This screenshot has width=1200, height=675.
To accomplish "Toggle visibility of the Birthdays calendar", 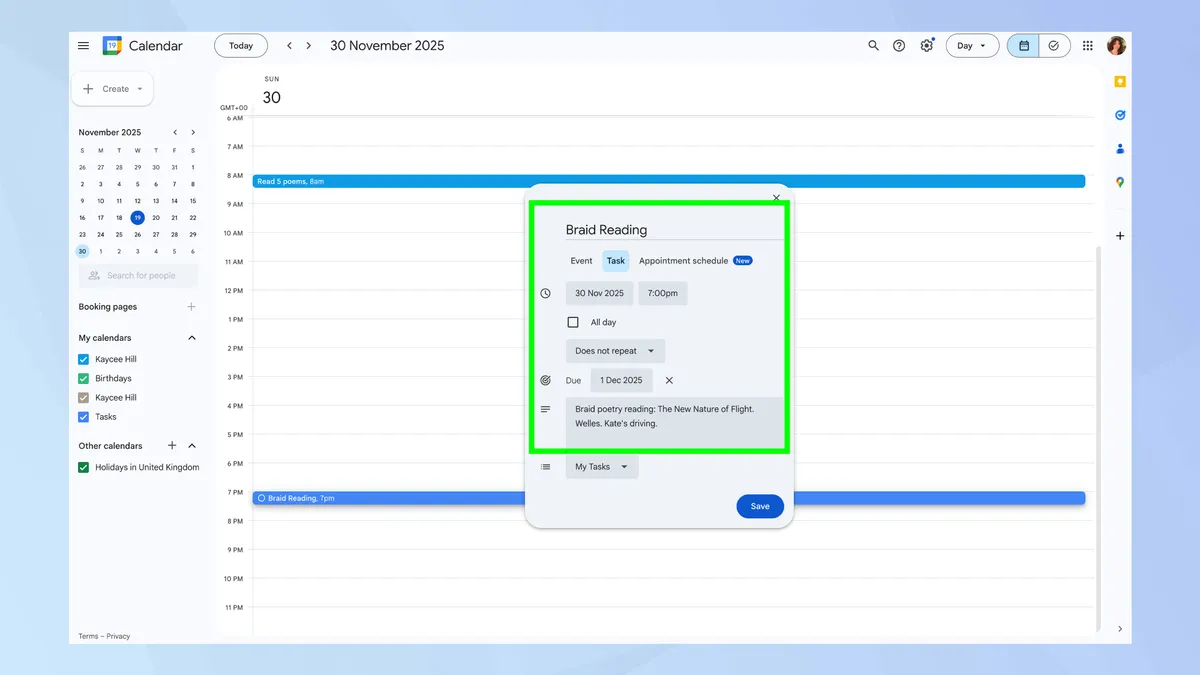I will click(83, 378).
